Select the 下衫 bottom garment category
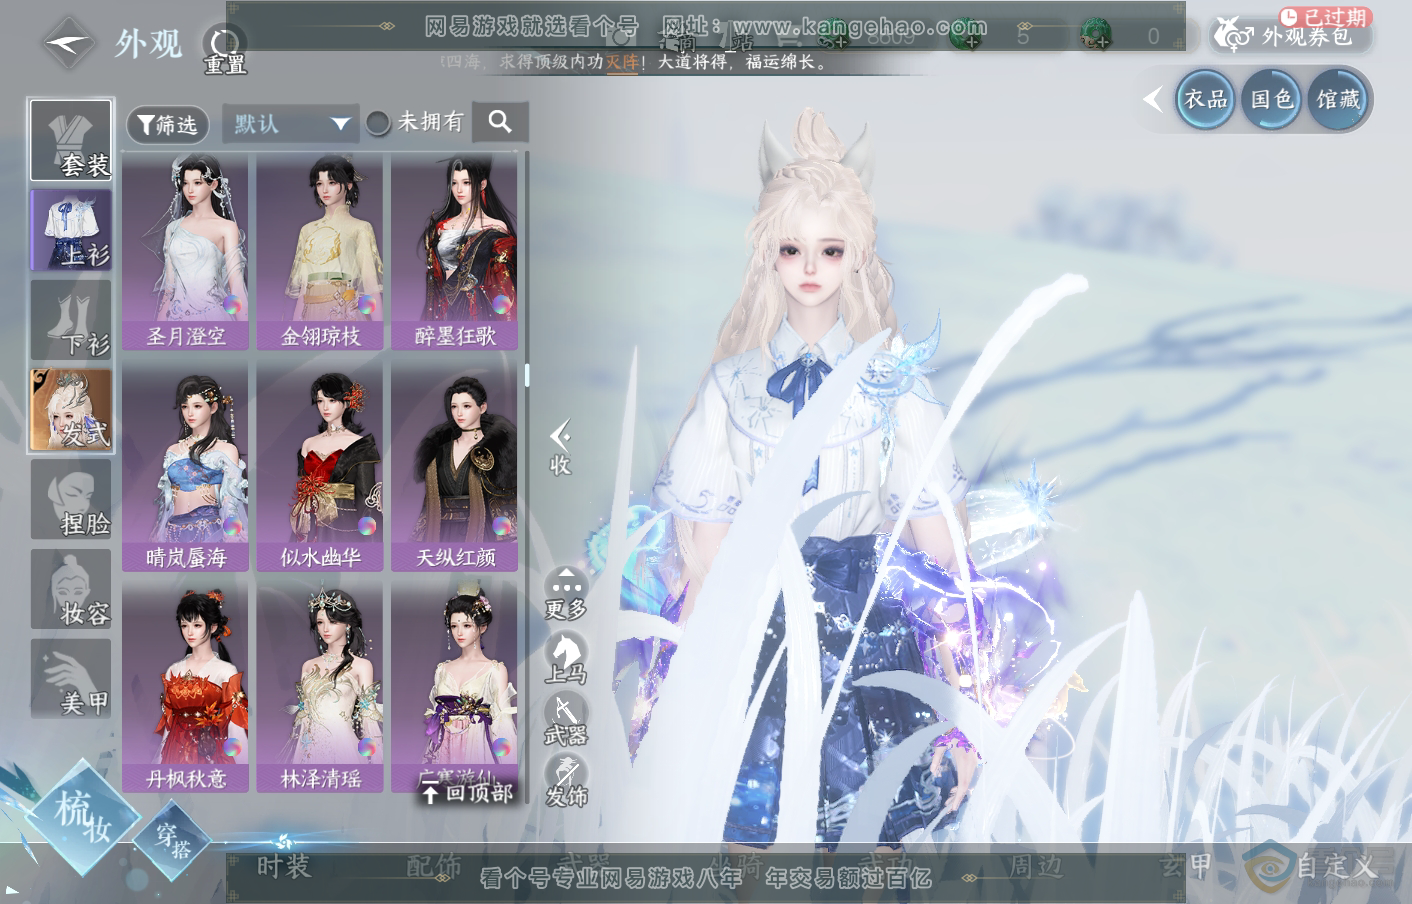 coord(71,320)
